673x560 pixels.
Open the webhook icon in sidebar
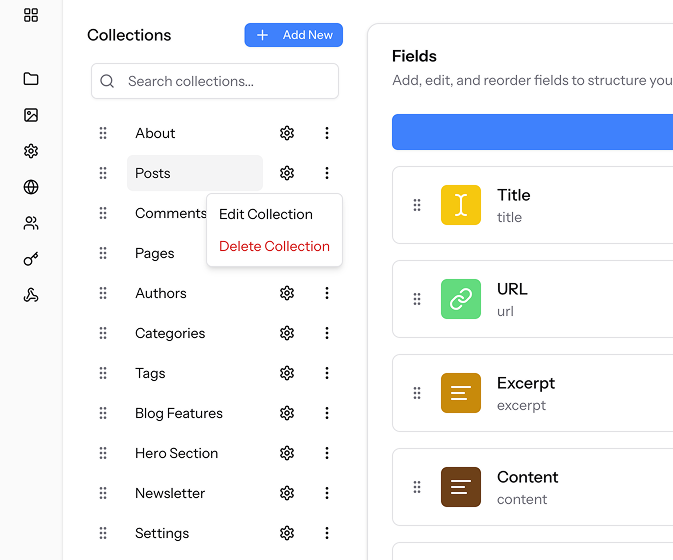click(x=31, y=295)
